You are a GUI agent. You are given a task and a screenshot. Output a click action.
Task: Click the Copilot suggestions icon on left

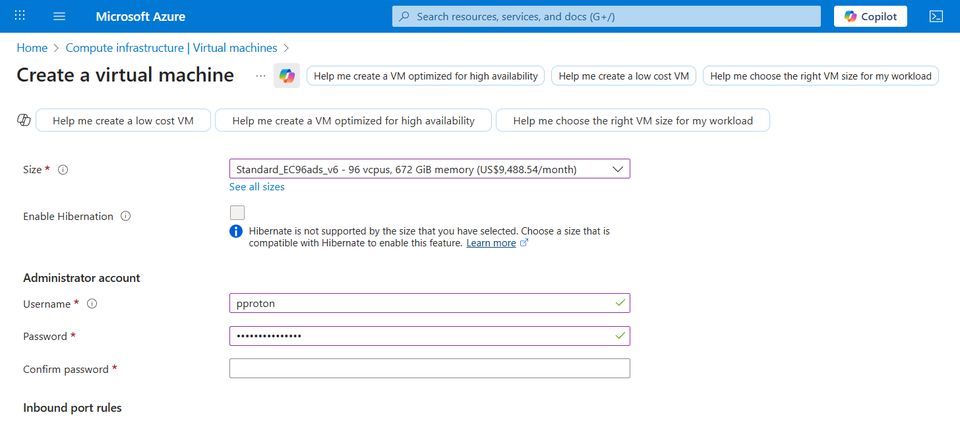(x=24, y=120)
